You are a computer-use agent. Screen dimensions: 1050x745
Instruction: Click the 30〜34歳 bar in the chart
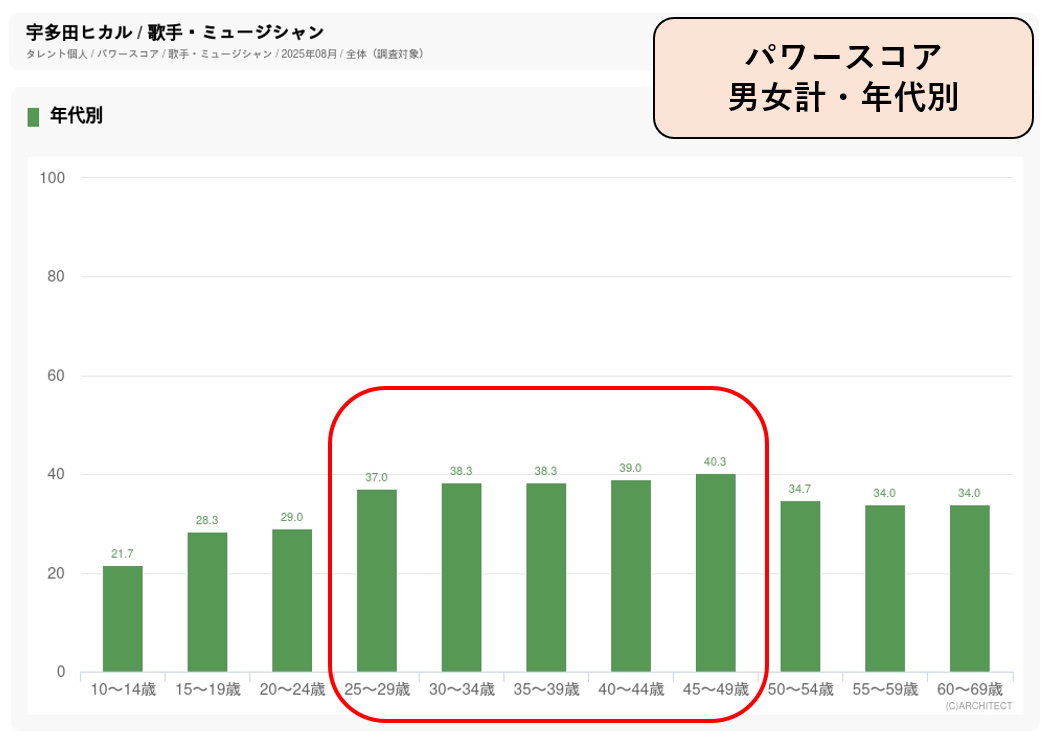tap(461, 577)
